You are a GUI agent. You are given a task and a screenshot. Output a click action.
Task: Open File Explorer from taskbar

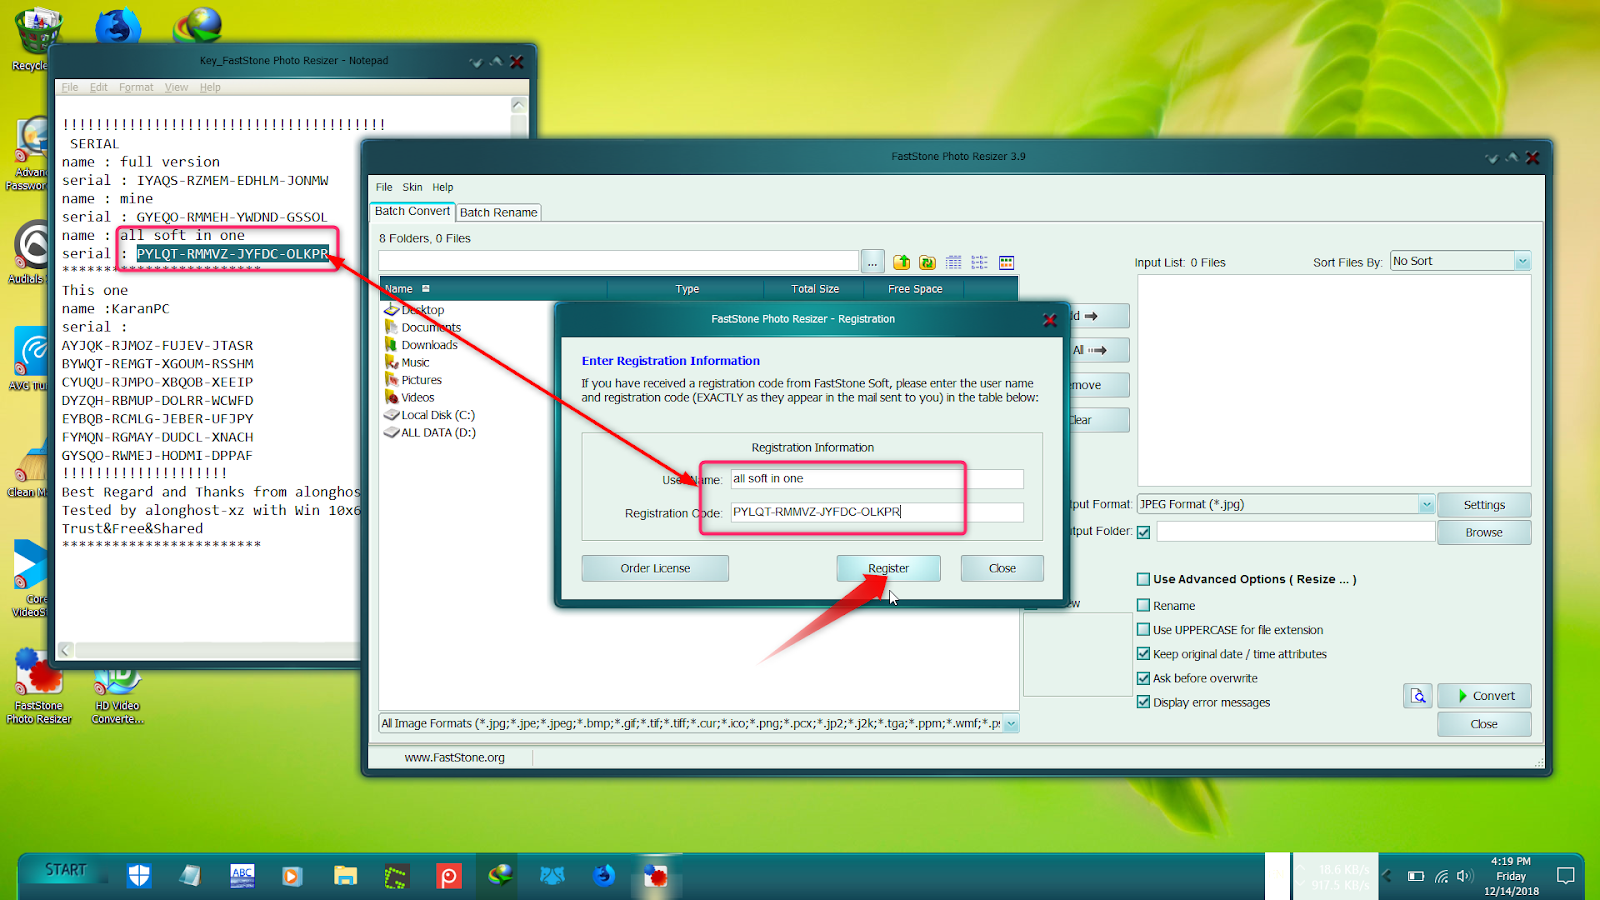345,876
